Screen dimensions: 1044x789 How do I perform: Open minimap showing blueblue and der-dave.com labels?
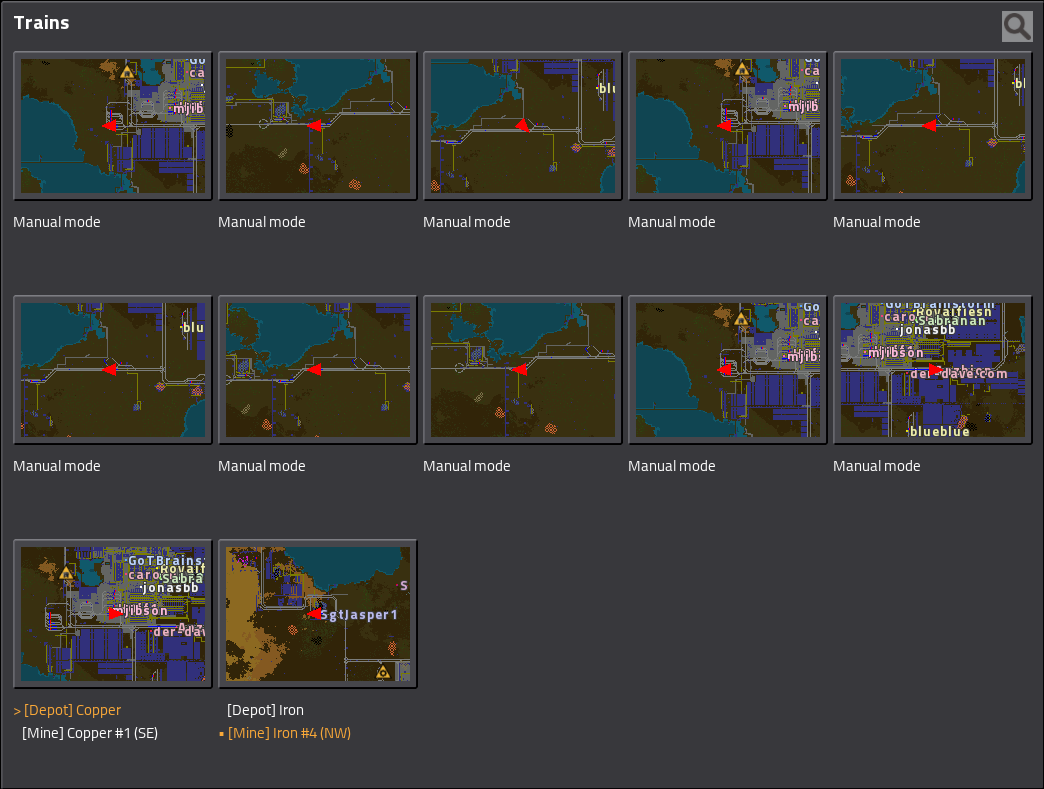point(933,370)
